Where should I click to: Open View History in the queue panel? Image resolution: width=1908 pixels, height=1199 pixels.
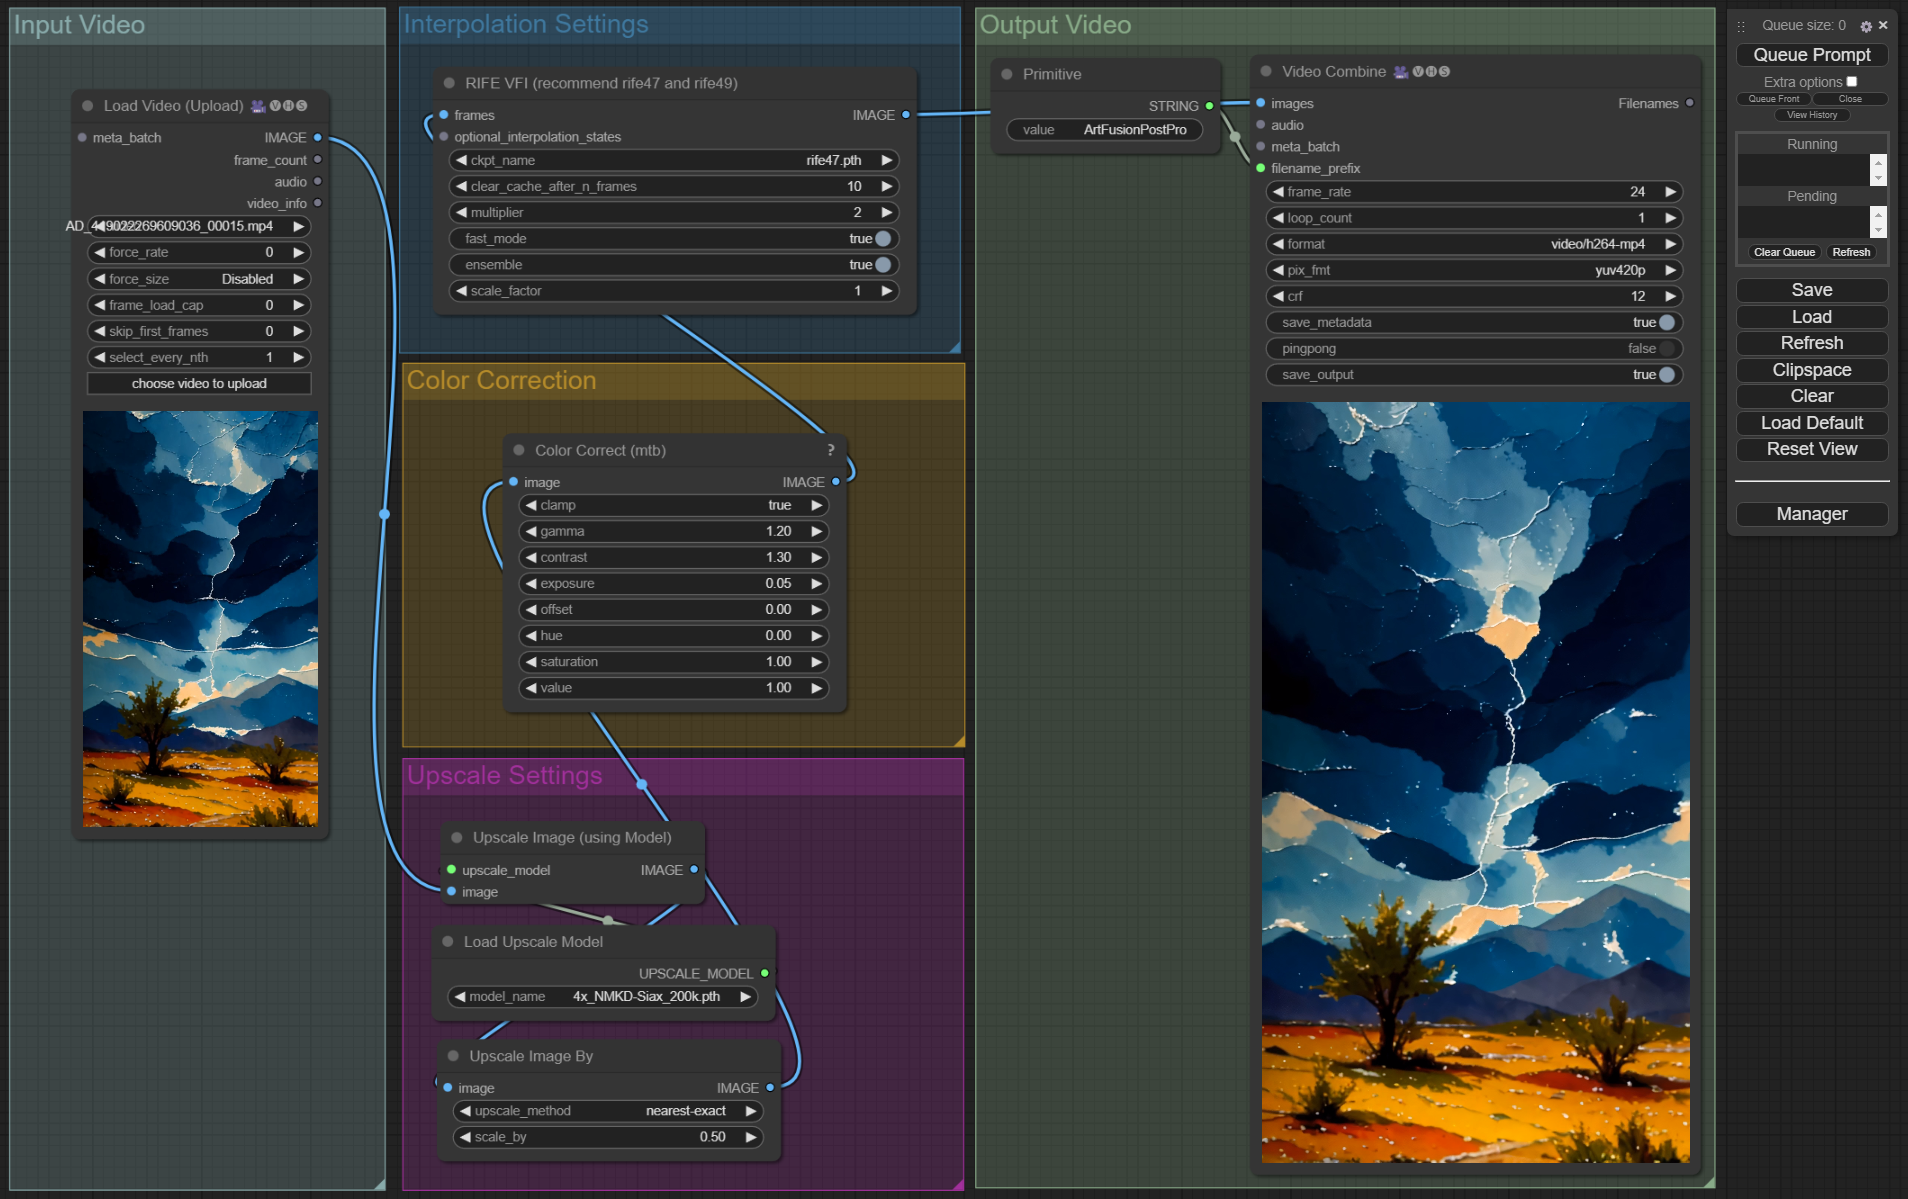pos(1811,115)
